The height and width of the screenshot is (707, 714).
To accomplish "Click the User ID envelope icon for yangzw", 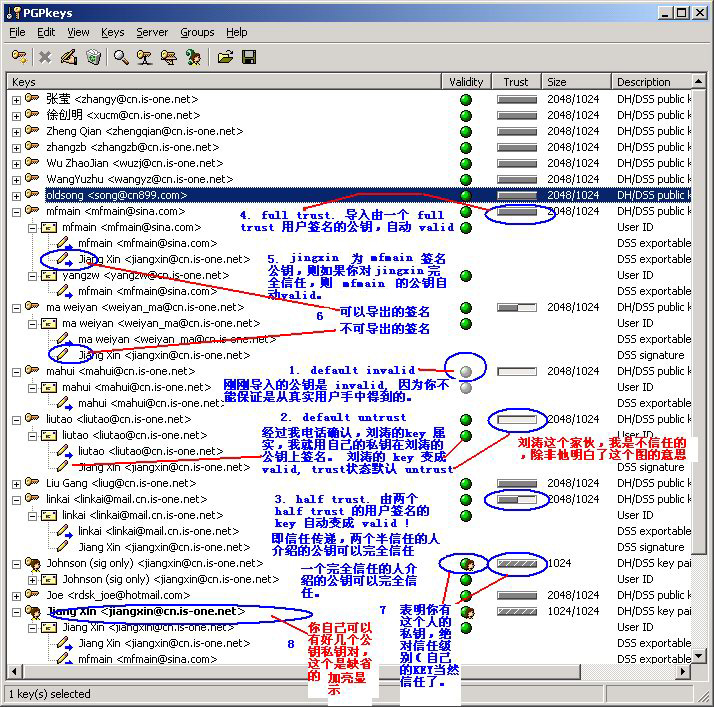I will coord(49,275).
